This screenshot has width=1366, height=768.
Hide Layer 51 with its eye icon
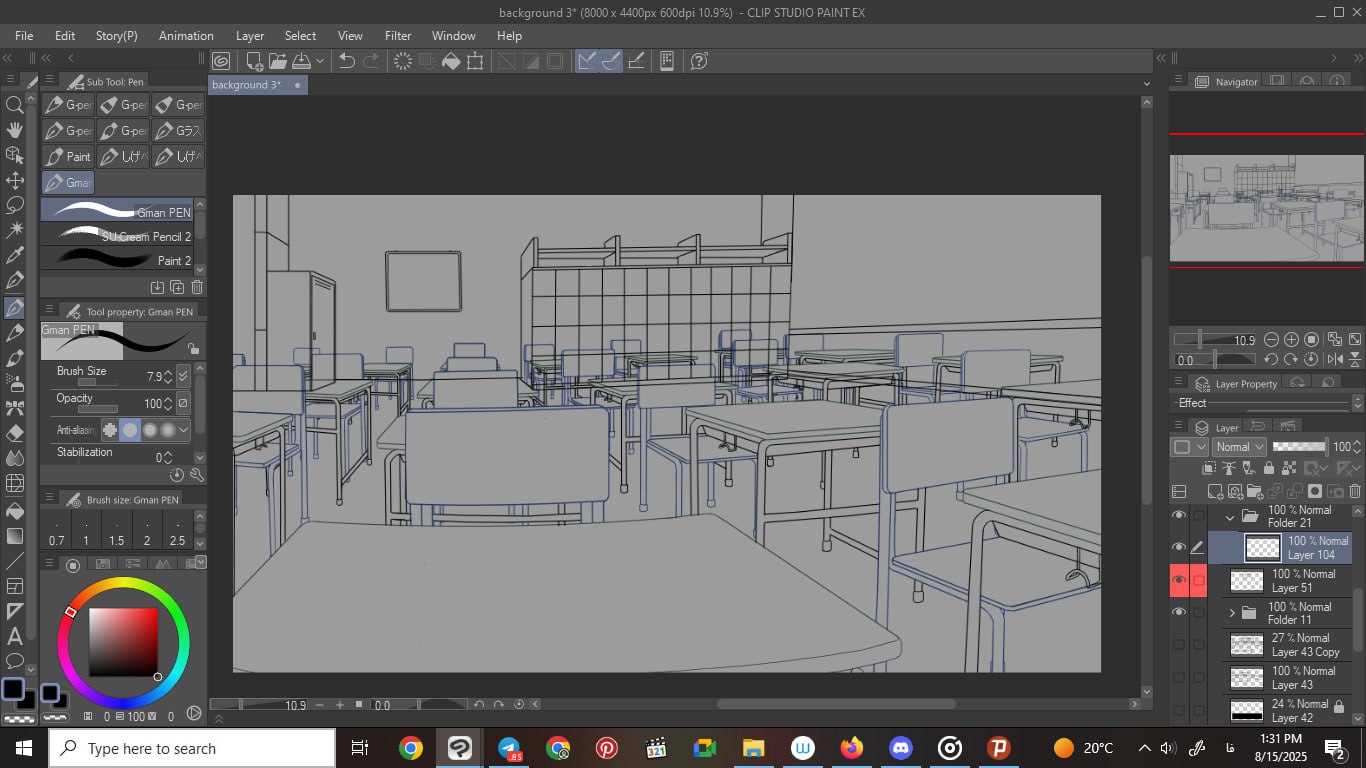1179,580
